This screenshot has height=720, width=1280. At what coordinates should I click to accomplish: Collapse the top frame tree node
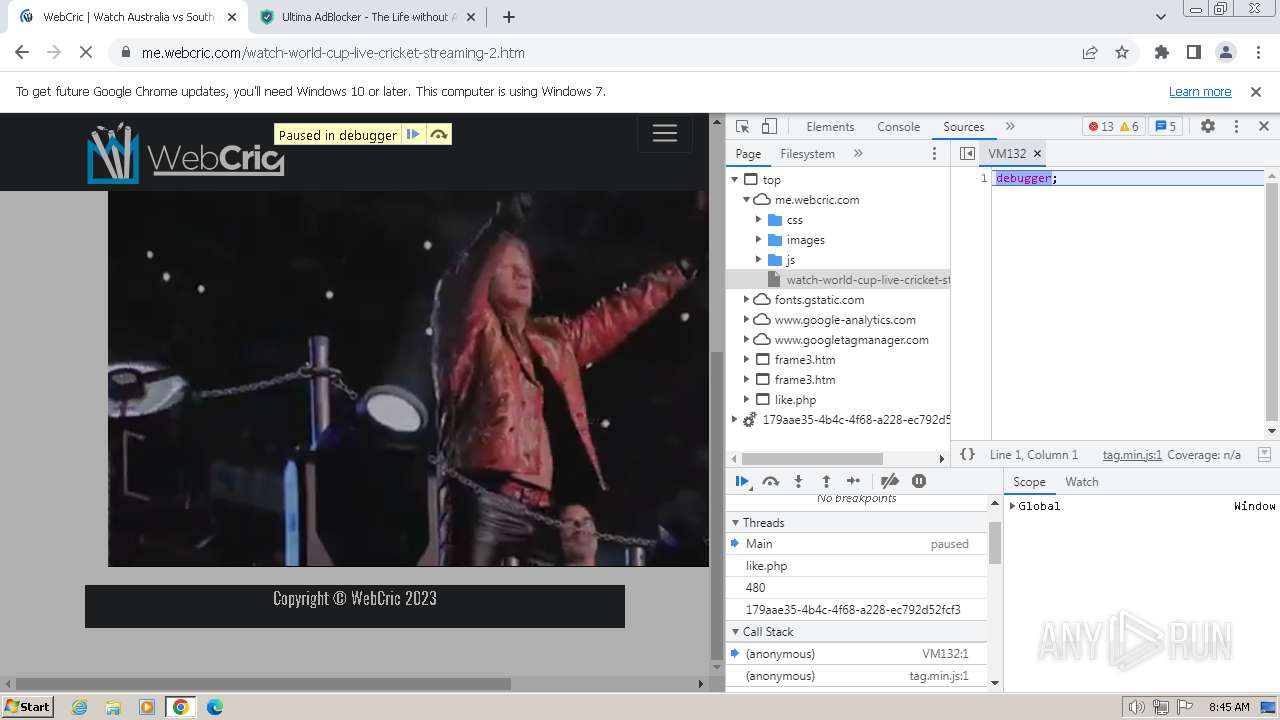[735, 180]
